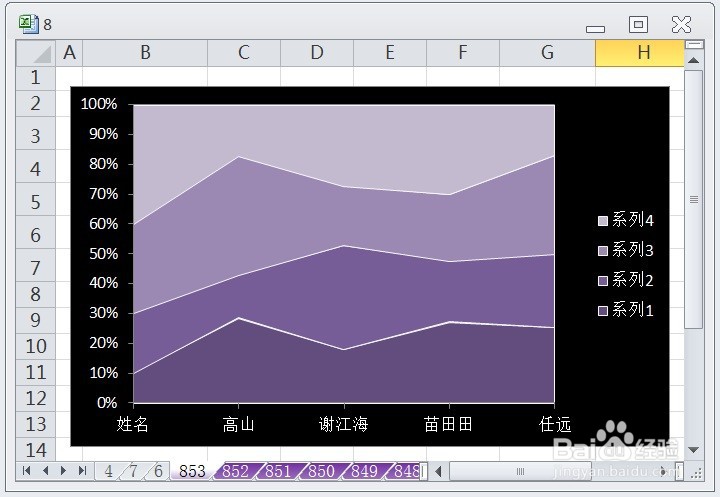Select the 系列4 legend label
Image resolution: width=720 pixels, height=497 pixels.
[x=633, y=220]
